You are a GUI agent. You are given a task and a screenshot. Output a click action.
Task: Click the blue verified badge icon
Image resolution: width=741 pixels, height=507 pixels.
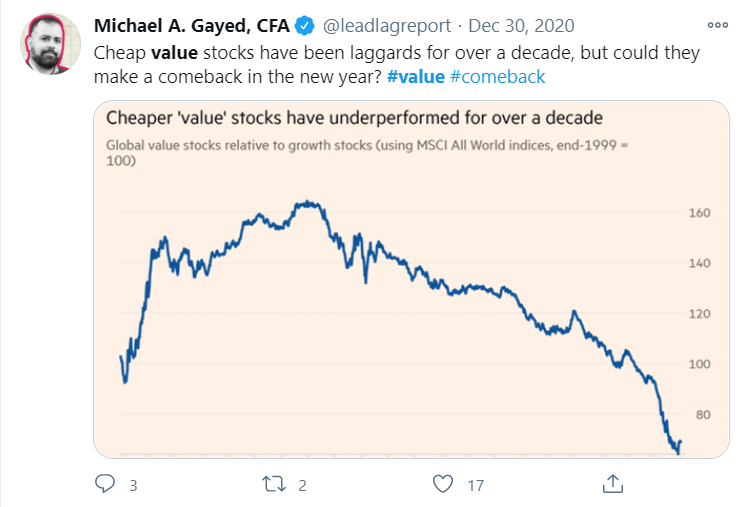click(x=305, y=26)
